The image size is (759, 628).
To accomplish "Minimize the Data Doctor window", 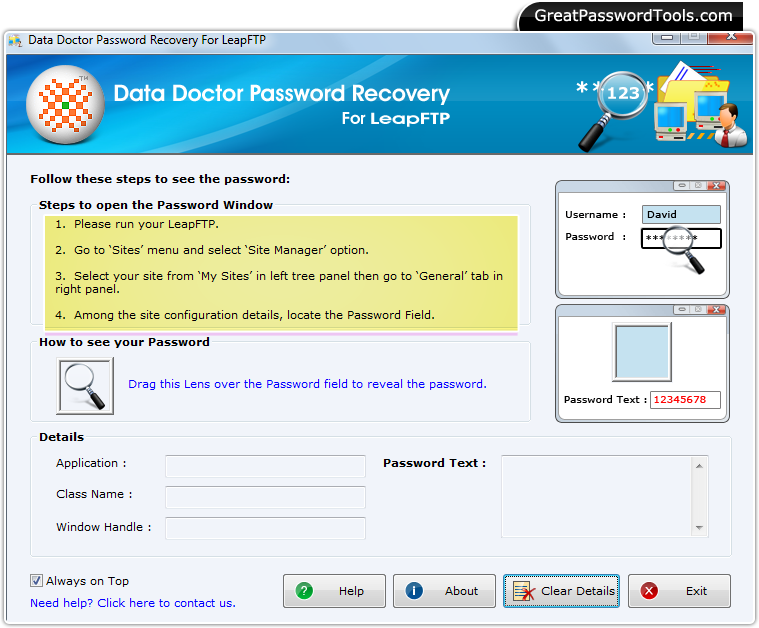I will point(667,37).
